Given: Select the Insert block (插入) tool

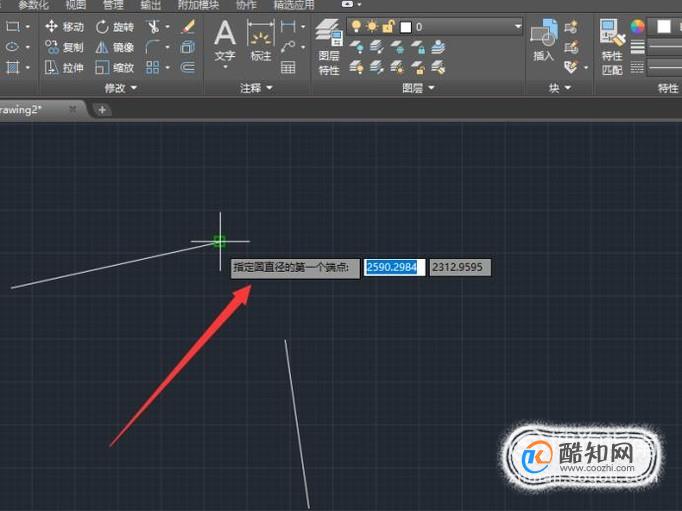Looking at the screenshot, I should click(544, 40).
